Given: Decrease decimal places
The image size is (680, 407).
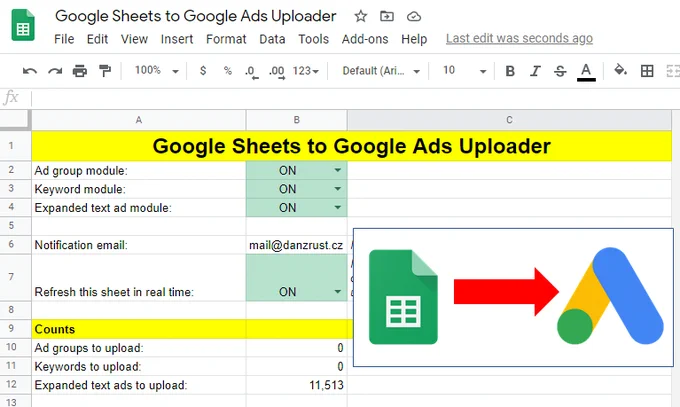Looking at the screenshot, I should click(252, 72).
